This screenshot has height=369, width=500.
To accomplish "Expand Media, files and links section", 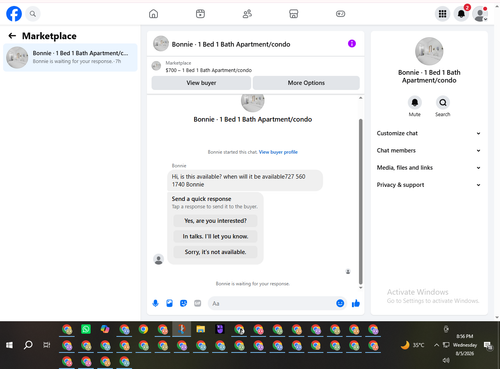I will click(429, 168).
